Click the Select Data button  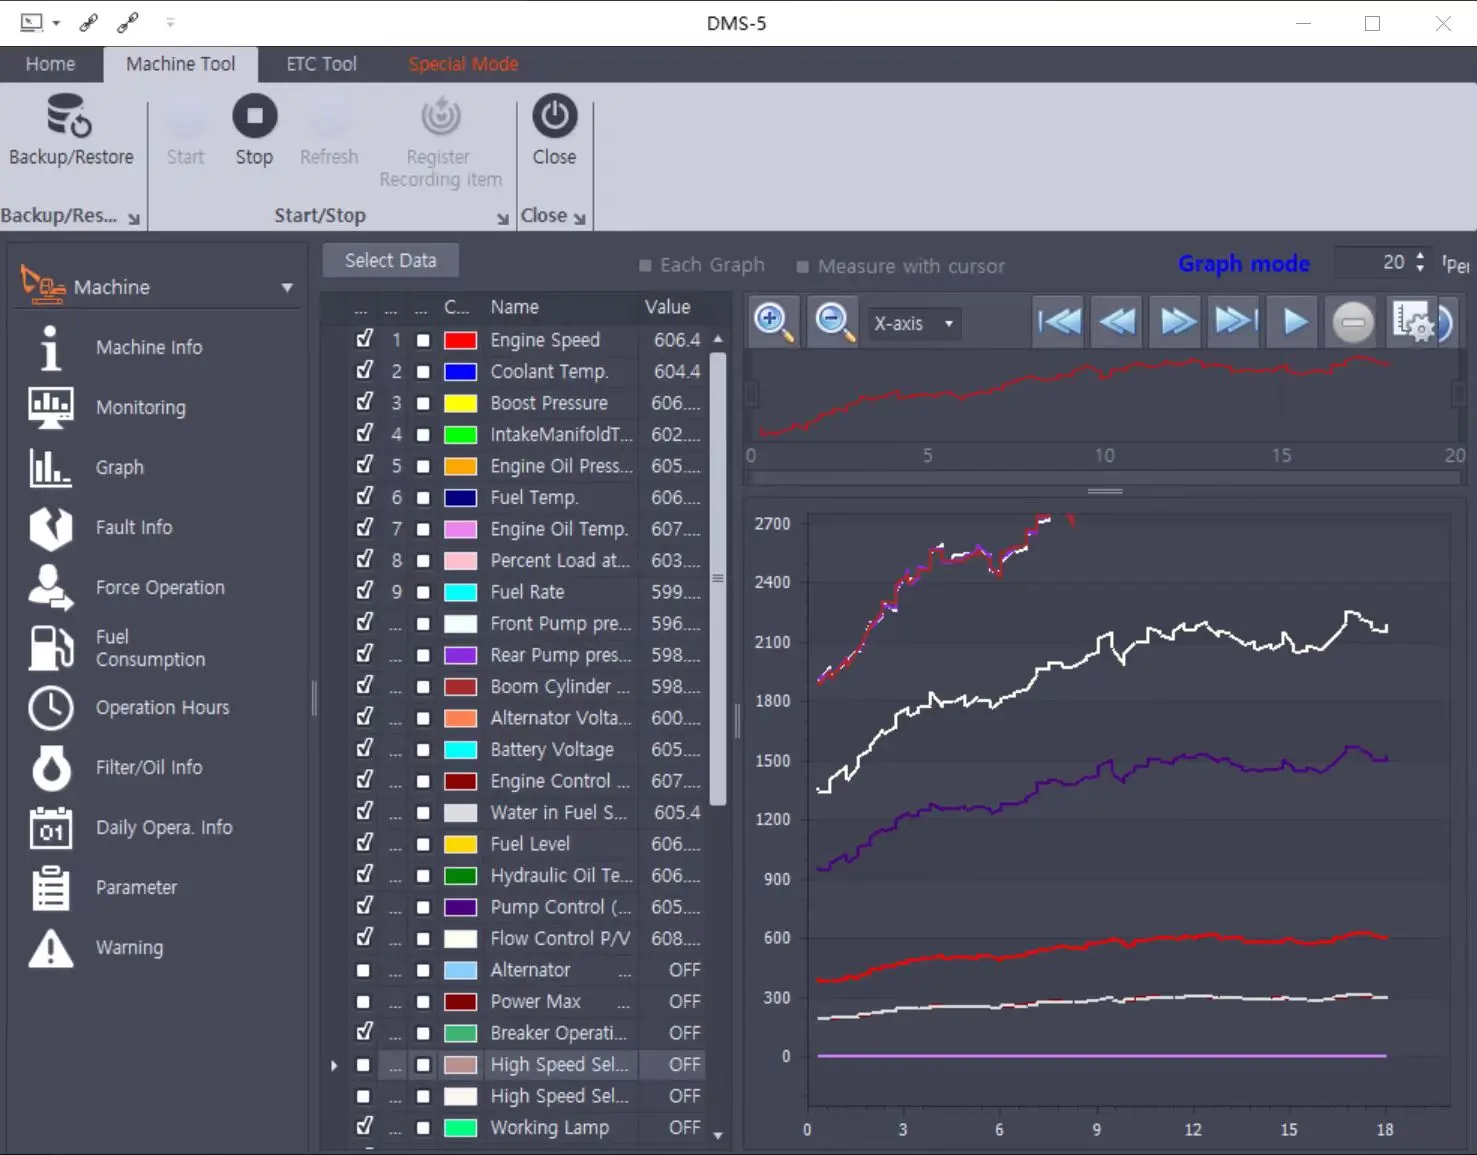click(390, 260)
